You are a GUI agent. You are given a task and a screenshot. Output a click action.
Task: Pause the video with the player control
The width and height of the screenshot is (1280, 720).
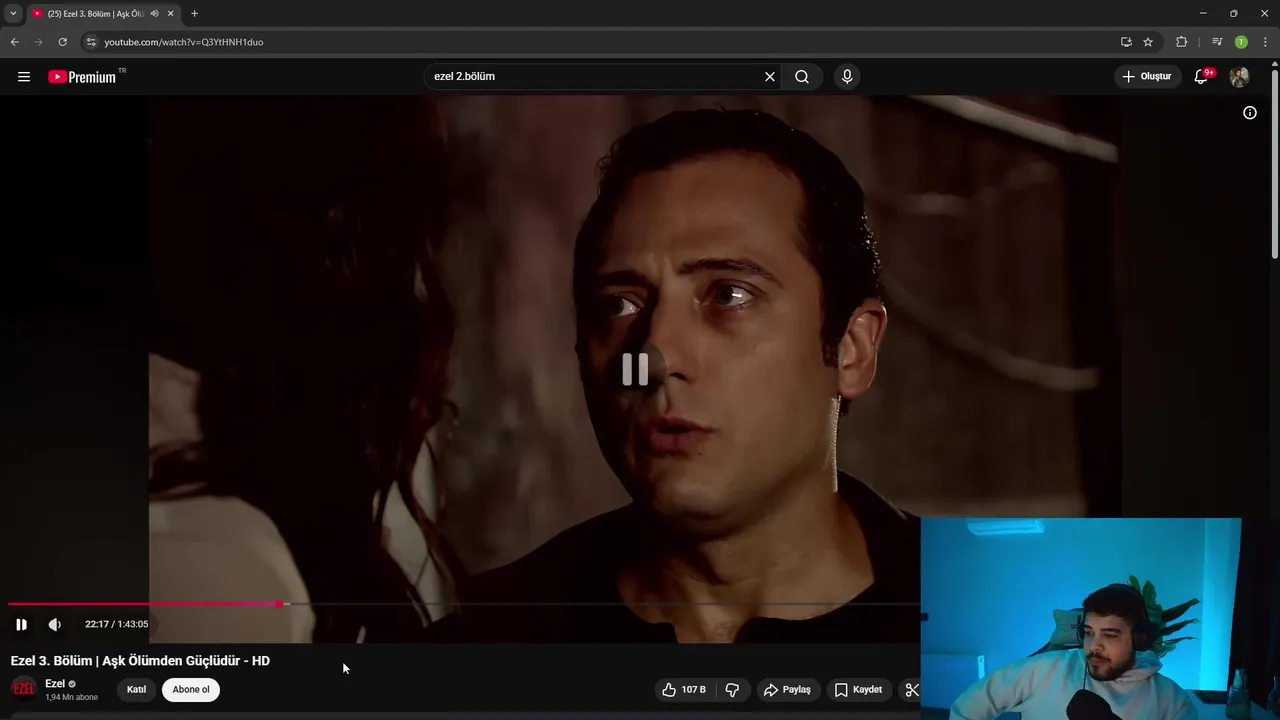(21, 624)
